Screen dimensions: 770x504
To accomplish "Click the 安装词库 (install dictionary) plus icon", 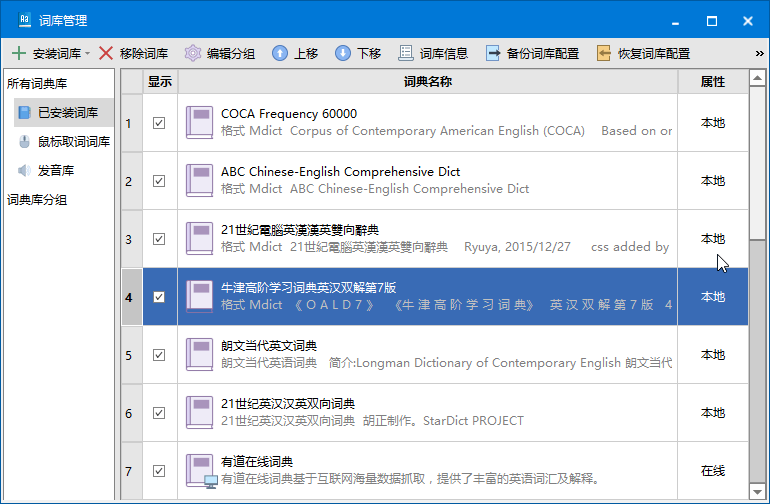I will (18, 53).
